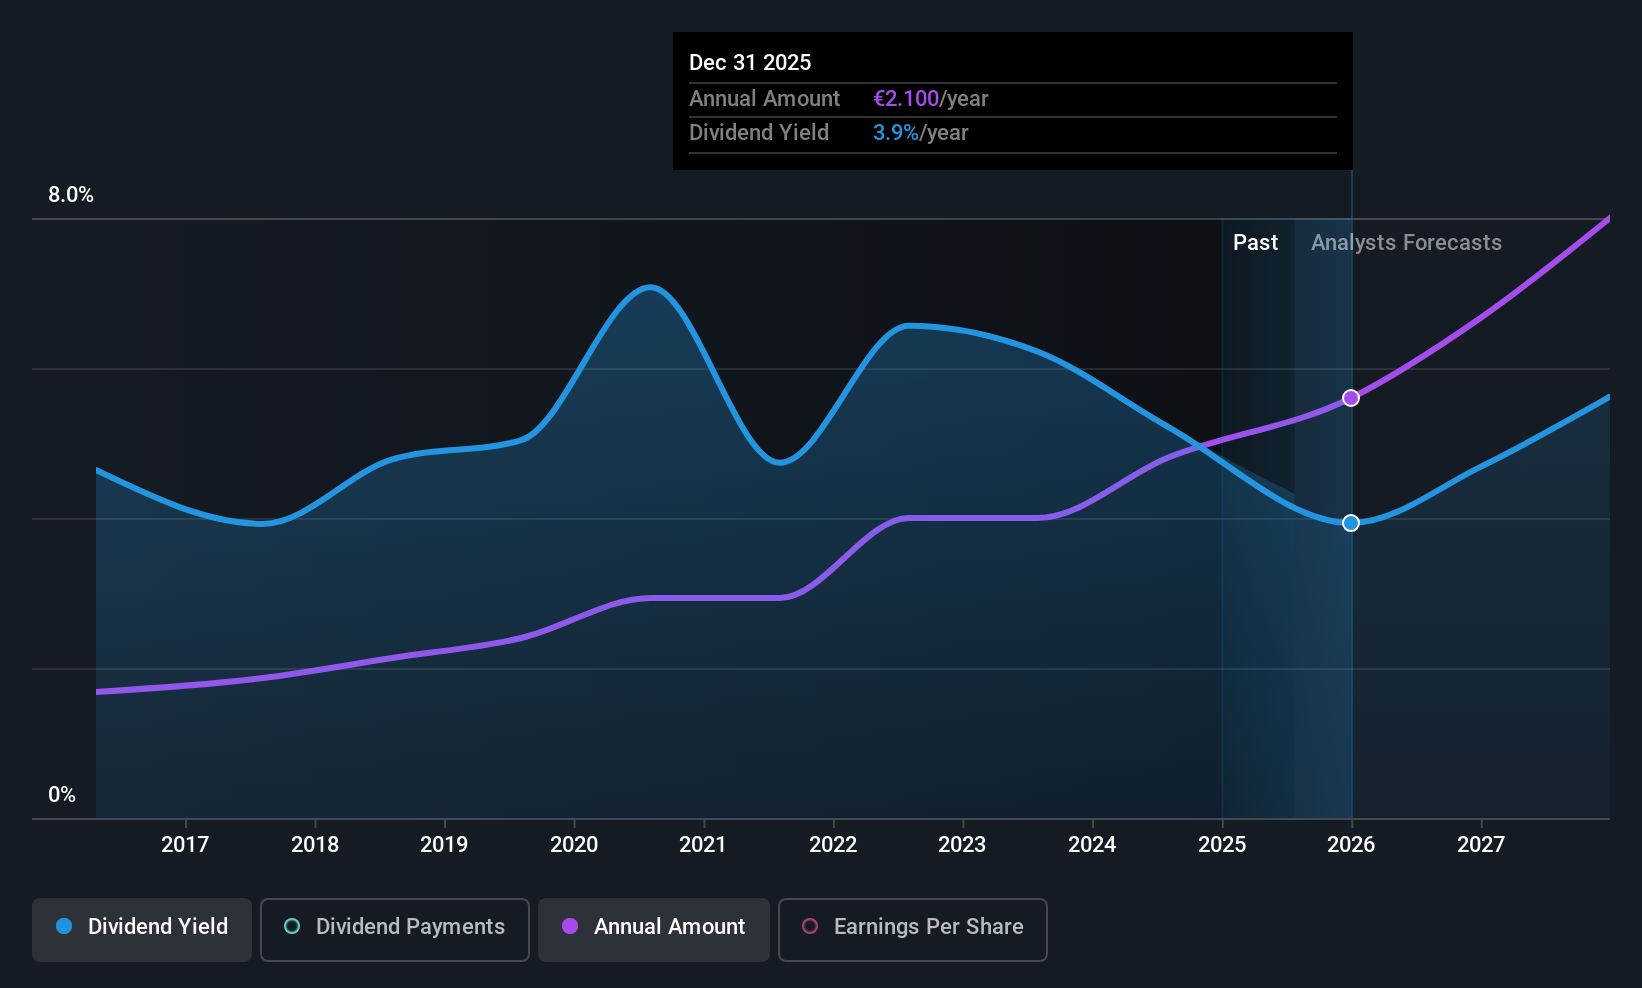The image size is (1642, 988).
Task: Click the 2017 x-axis label
Action: [185, 845]
